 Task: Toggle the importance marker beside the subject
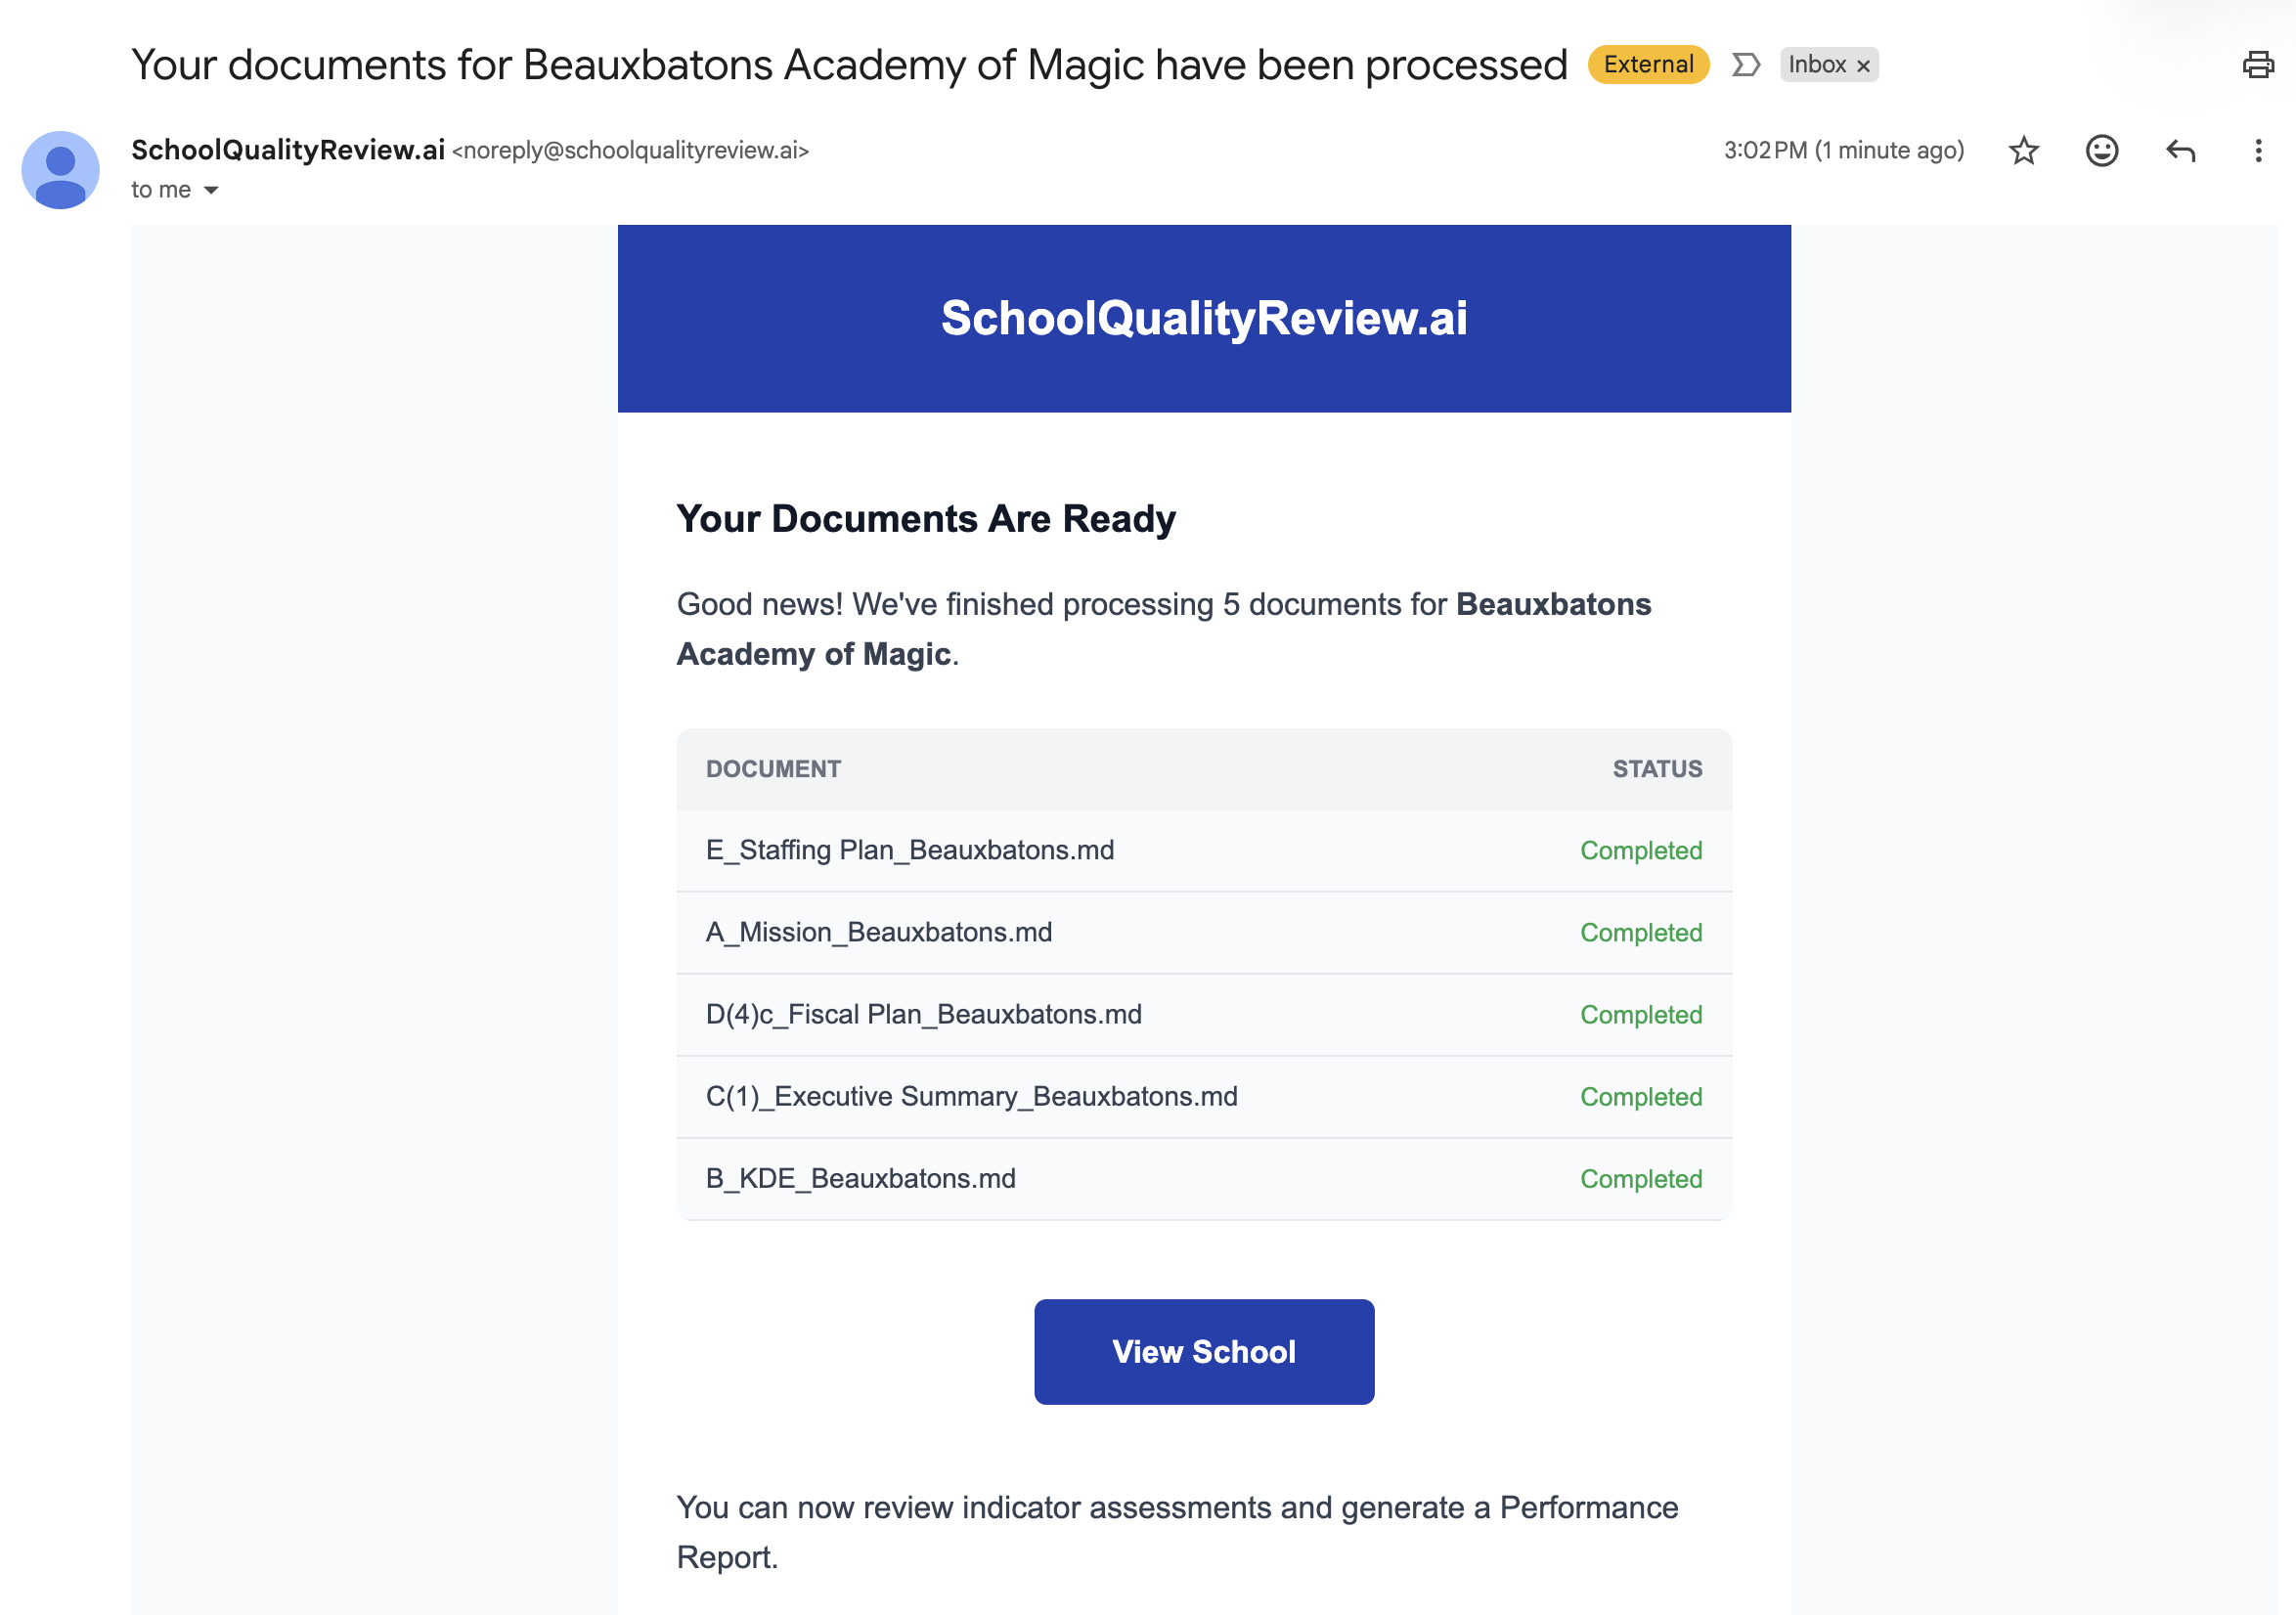1745,65
